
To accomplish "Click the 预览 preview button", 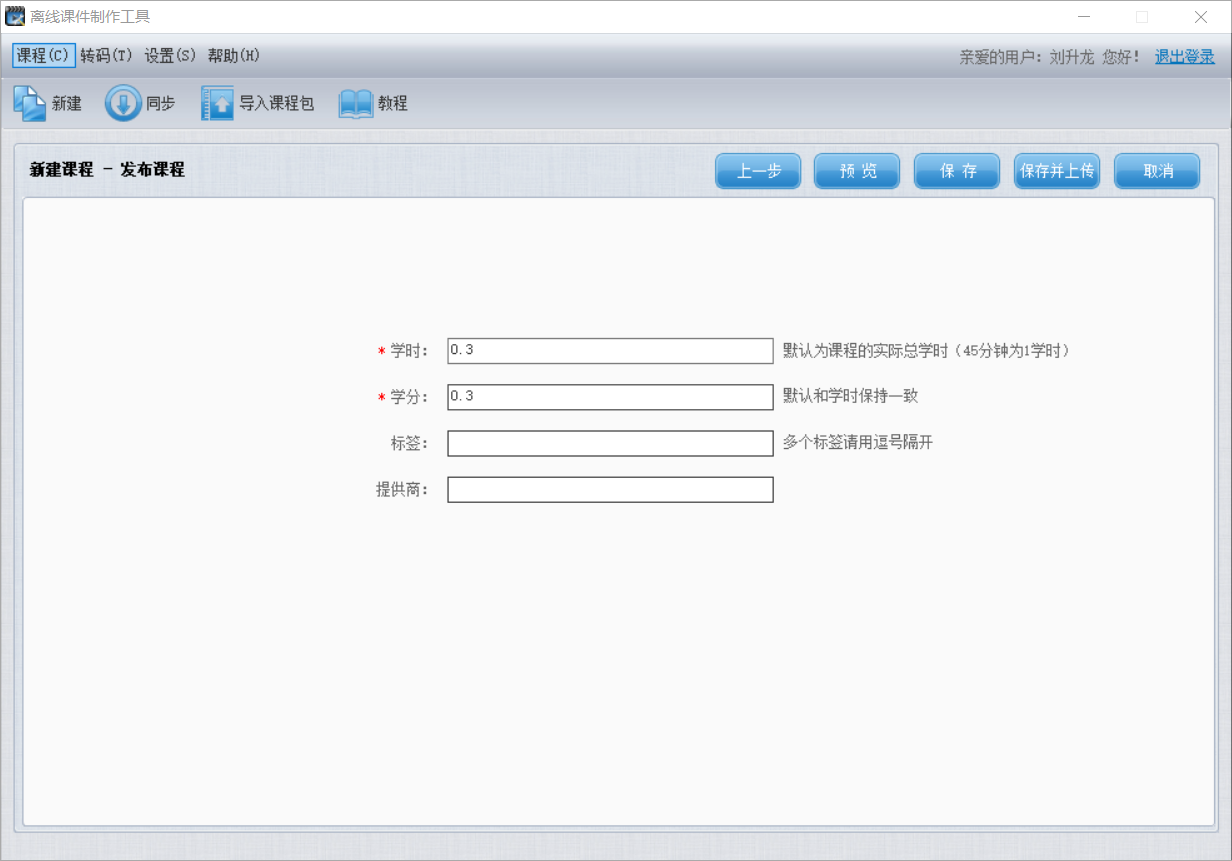I will point(857,171).
